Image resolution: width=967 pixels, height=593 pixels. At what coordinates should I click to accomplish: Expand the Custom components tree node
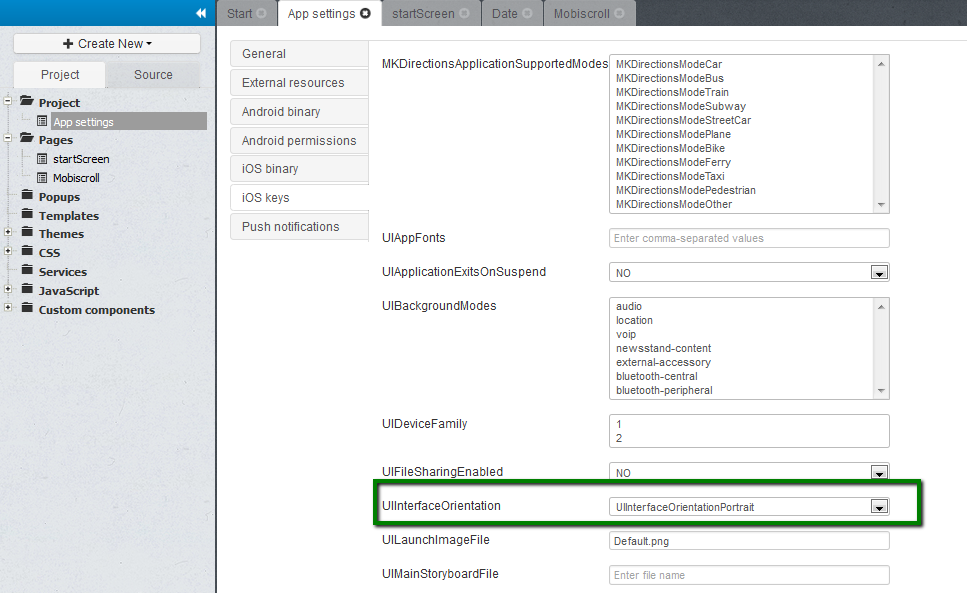pyautogui.click(x=8, y=308)
